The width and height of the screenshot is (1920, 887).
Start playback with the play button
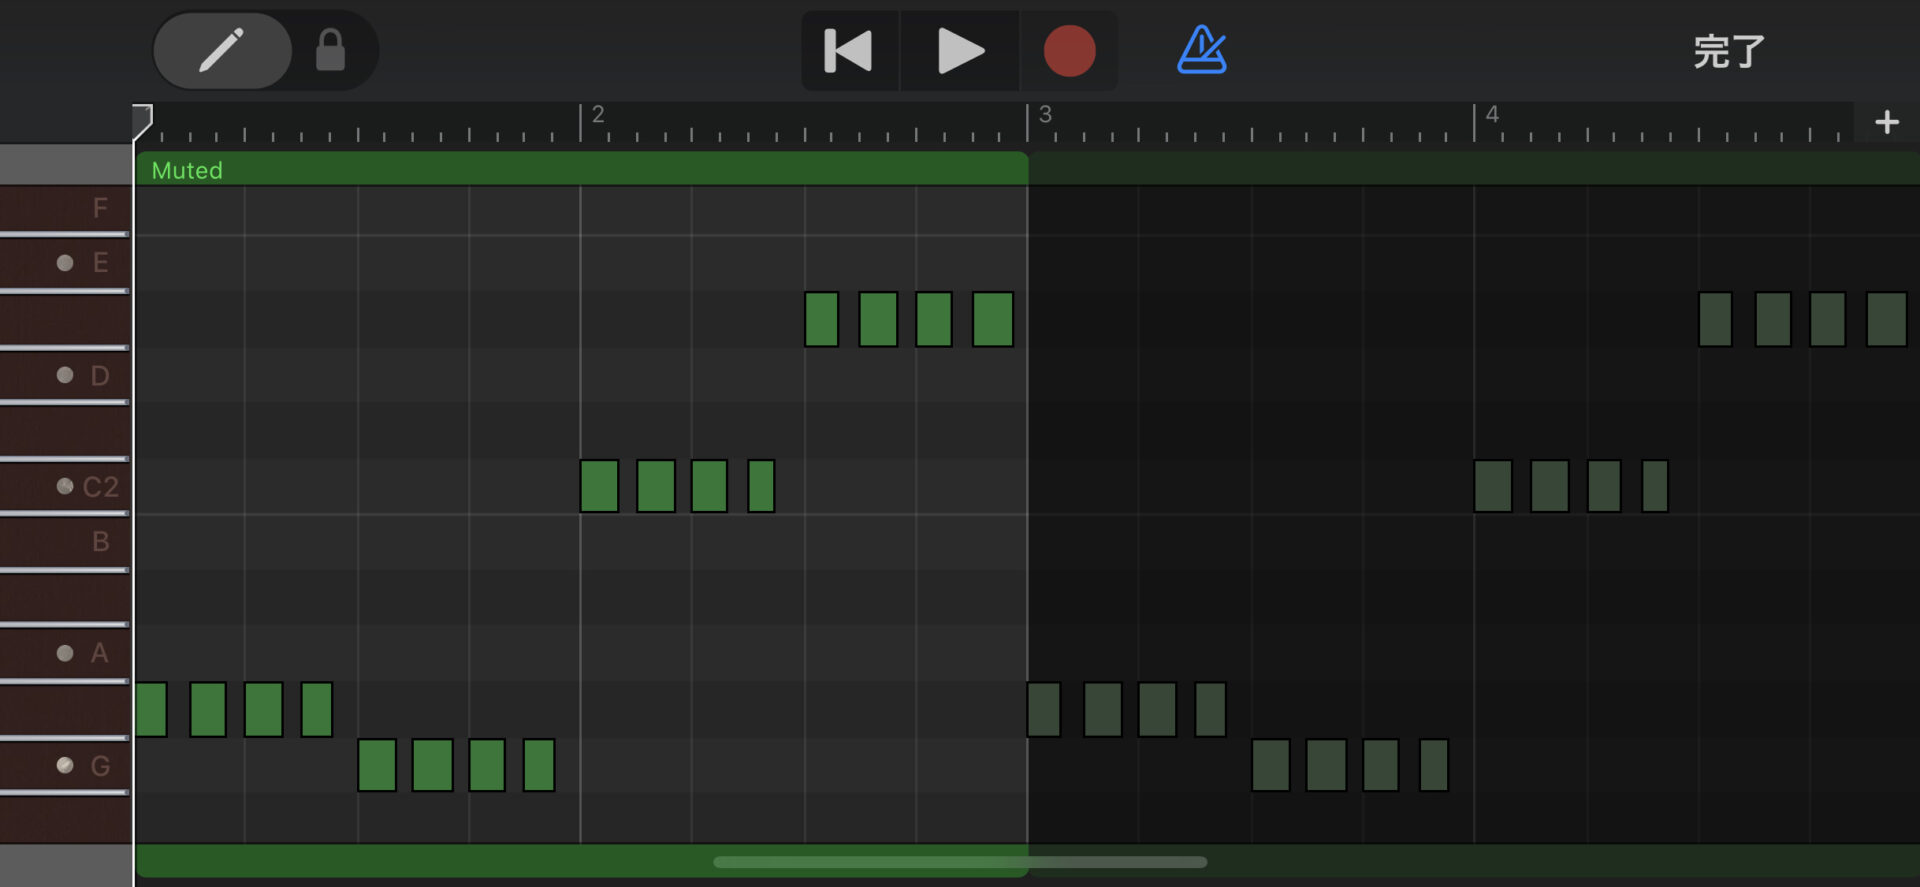(960, 51)
